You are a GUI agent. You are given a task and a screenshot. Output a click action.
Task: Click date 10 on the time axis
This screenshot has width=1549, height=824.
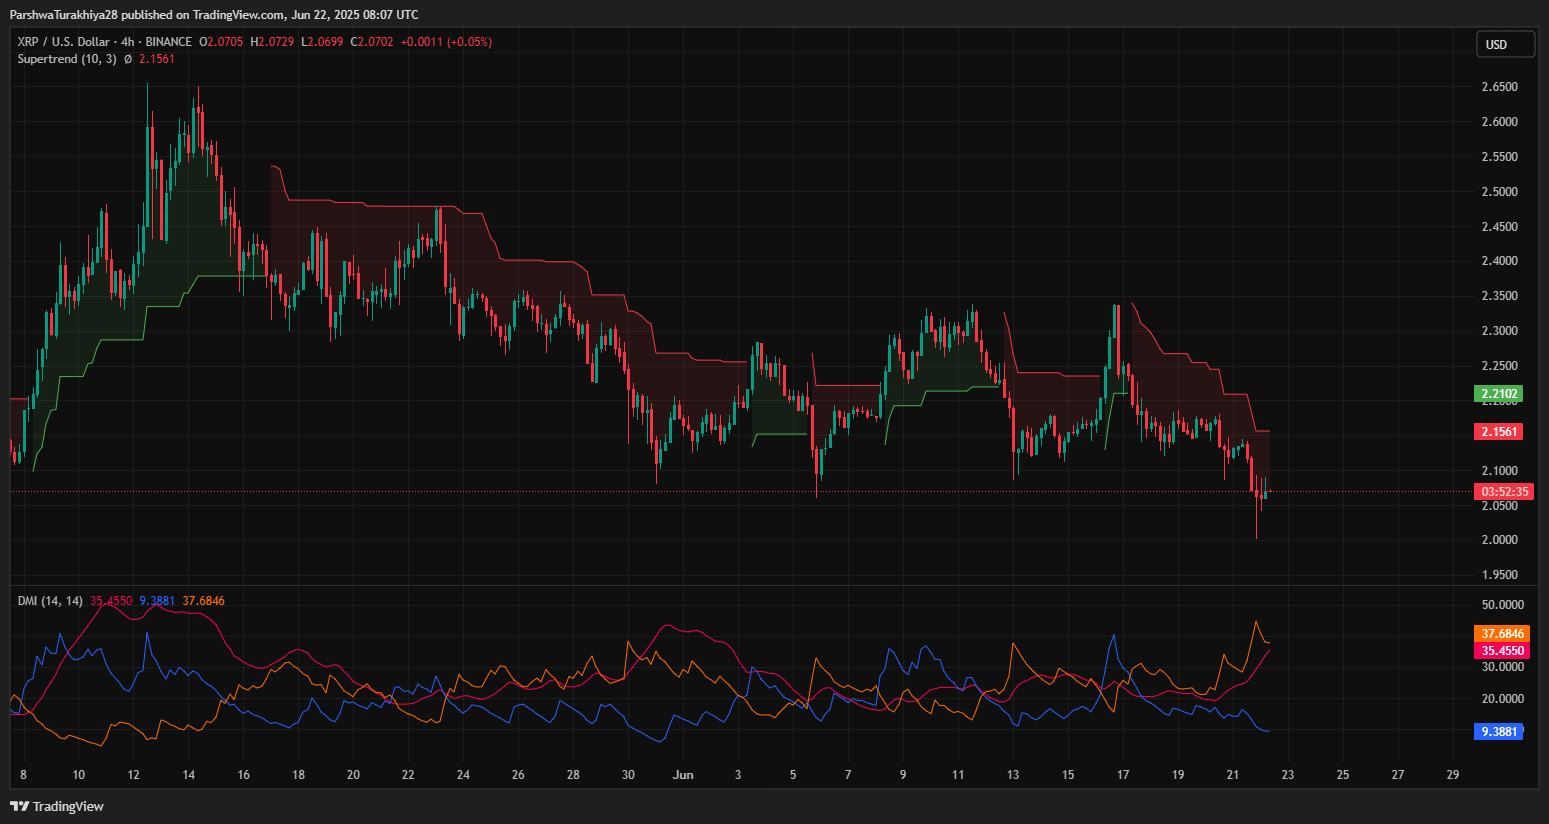pyautogui.click(x=79, y=775)
